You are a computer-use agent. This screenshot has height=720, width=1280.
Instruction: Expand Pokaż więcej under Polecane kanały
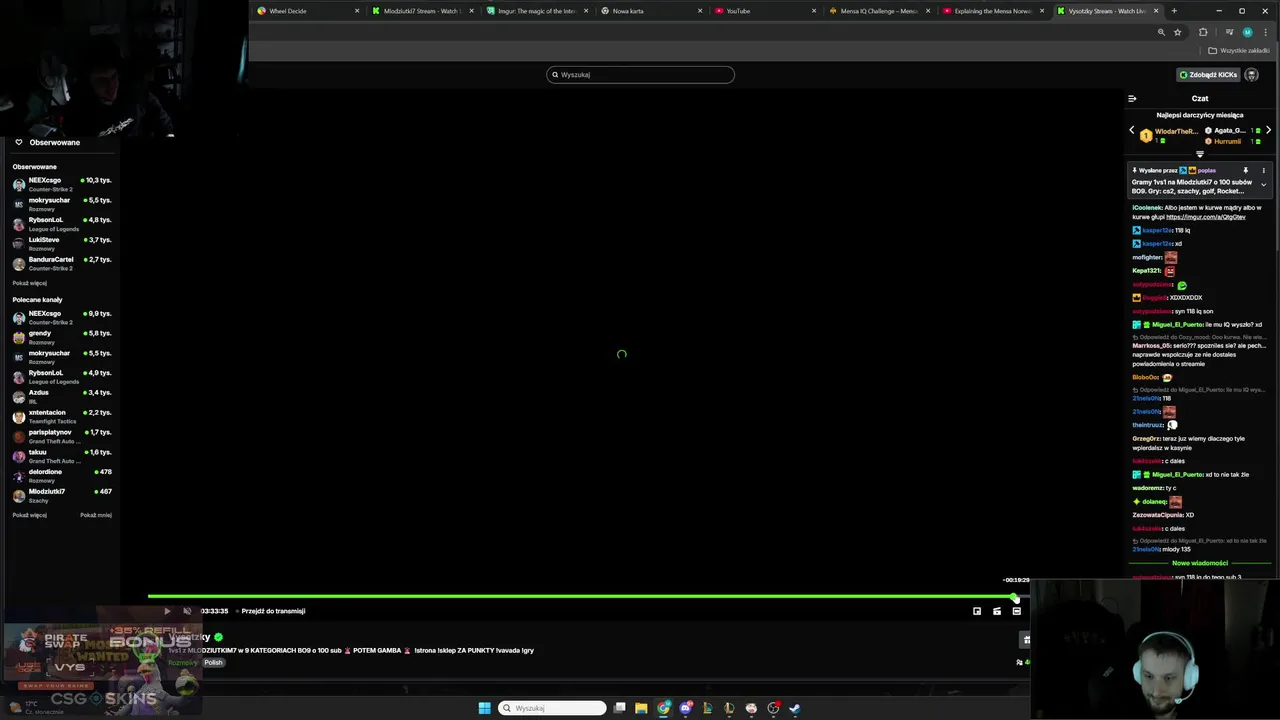(30, 515)
